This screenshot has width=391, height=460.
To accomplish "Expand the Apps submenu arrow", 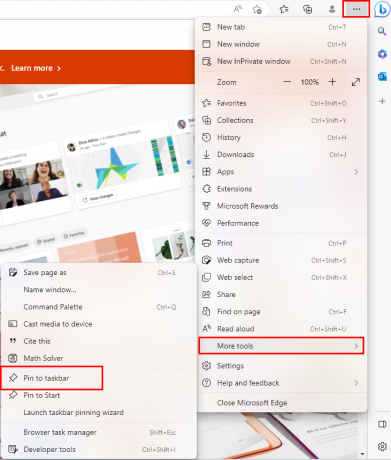I will coord(356,172).
